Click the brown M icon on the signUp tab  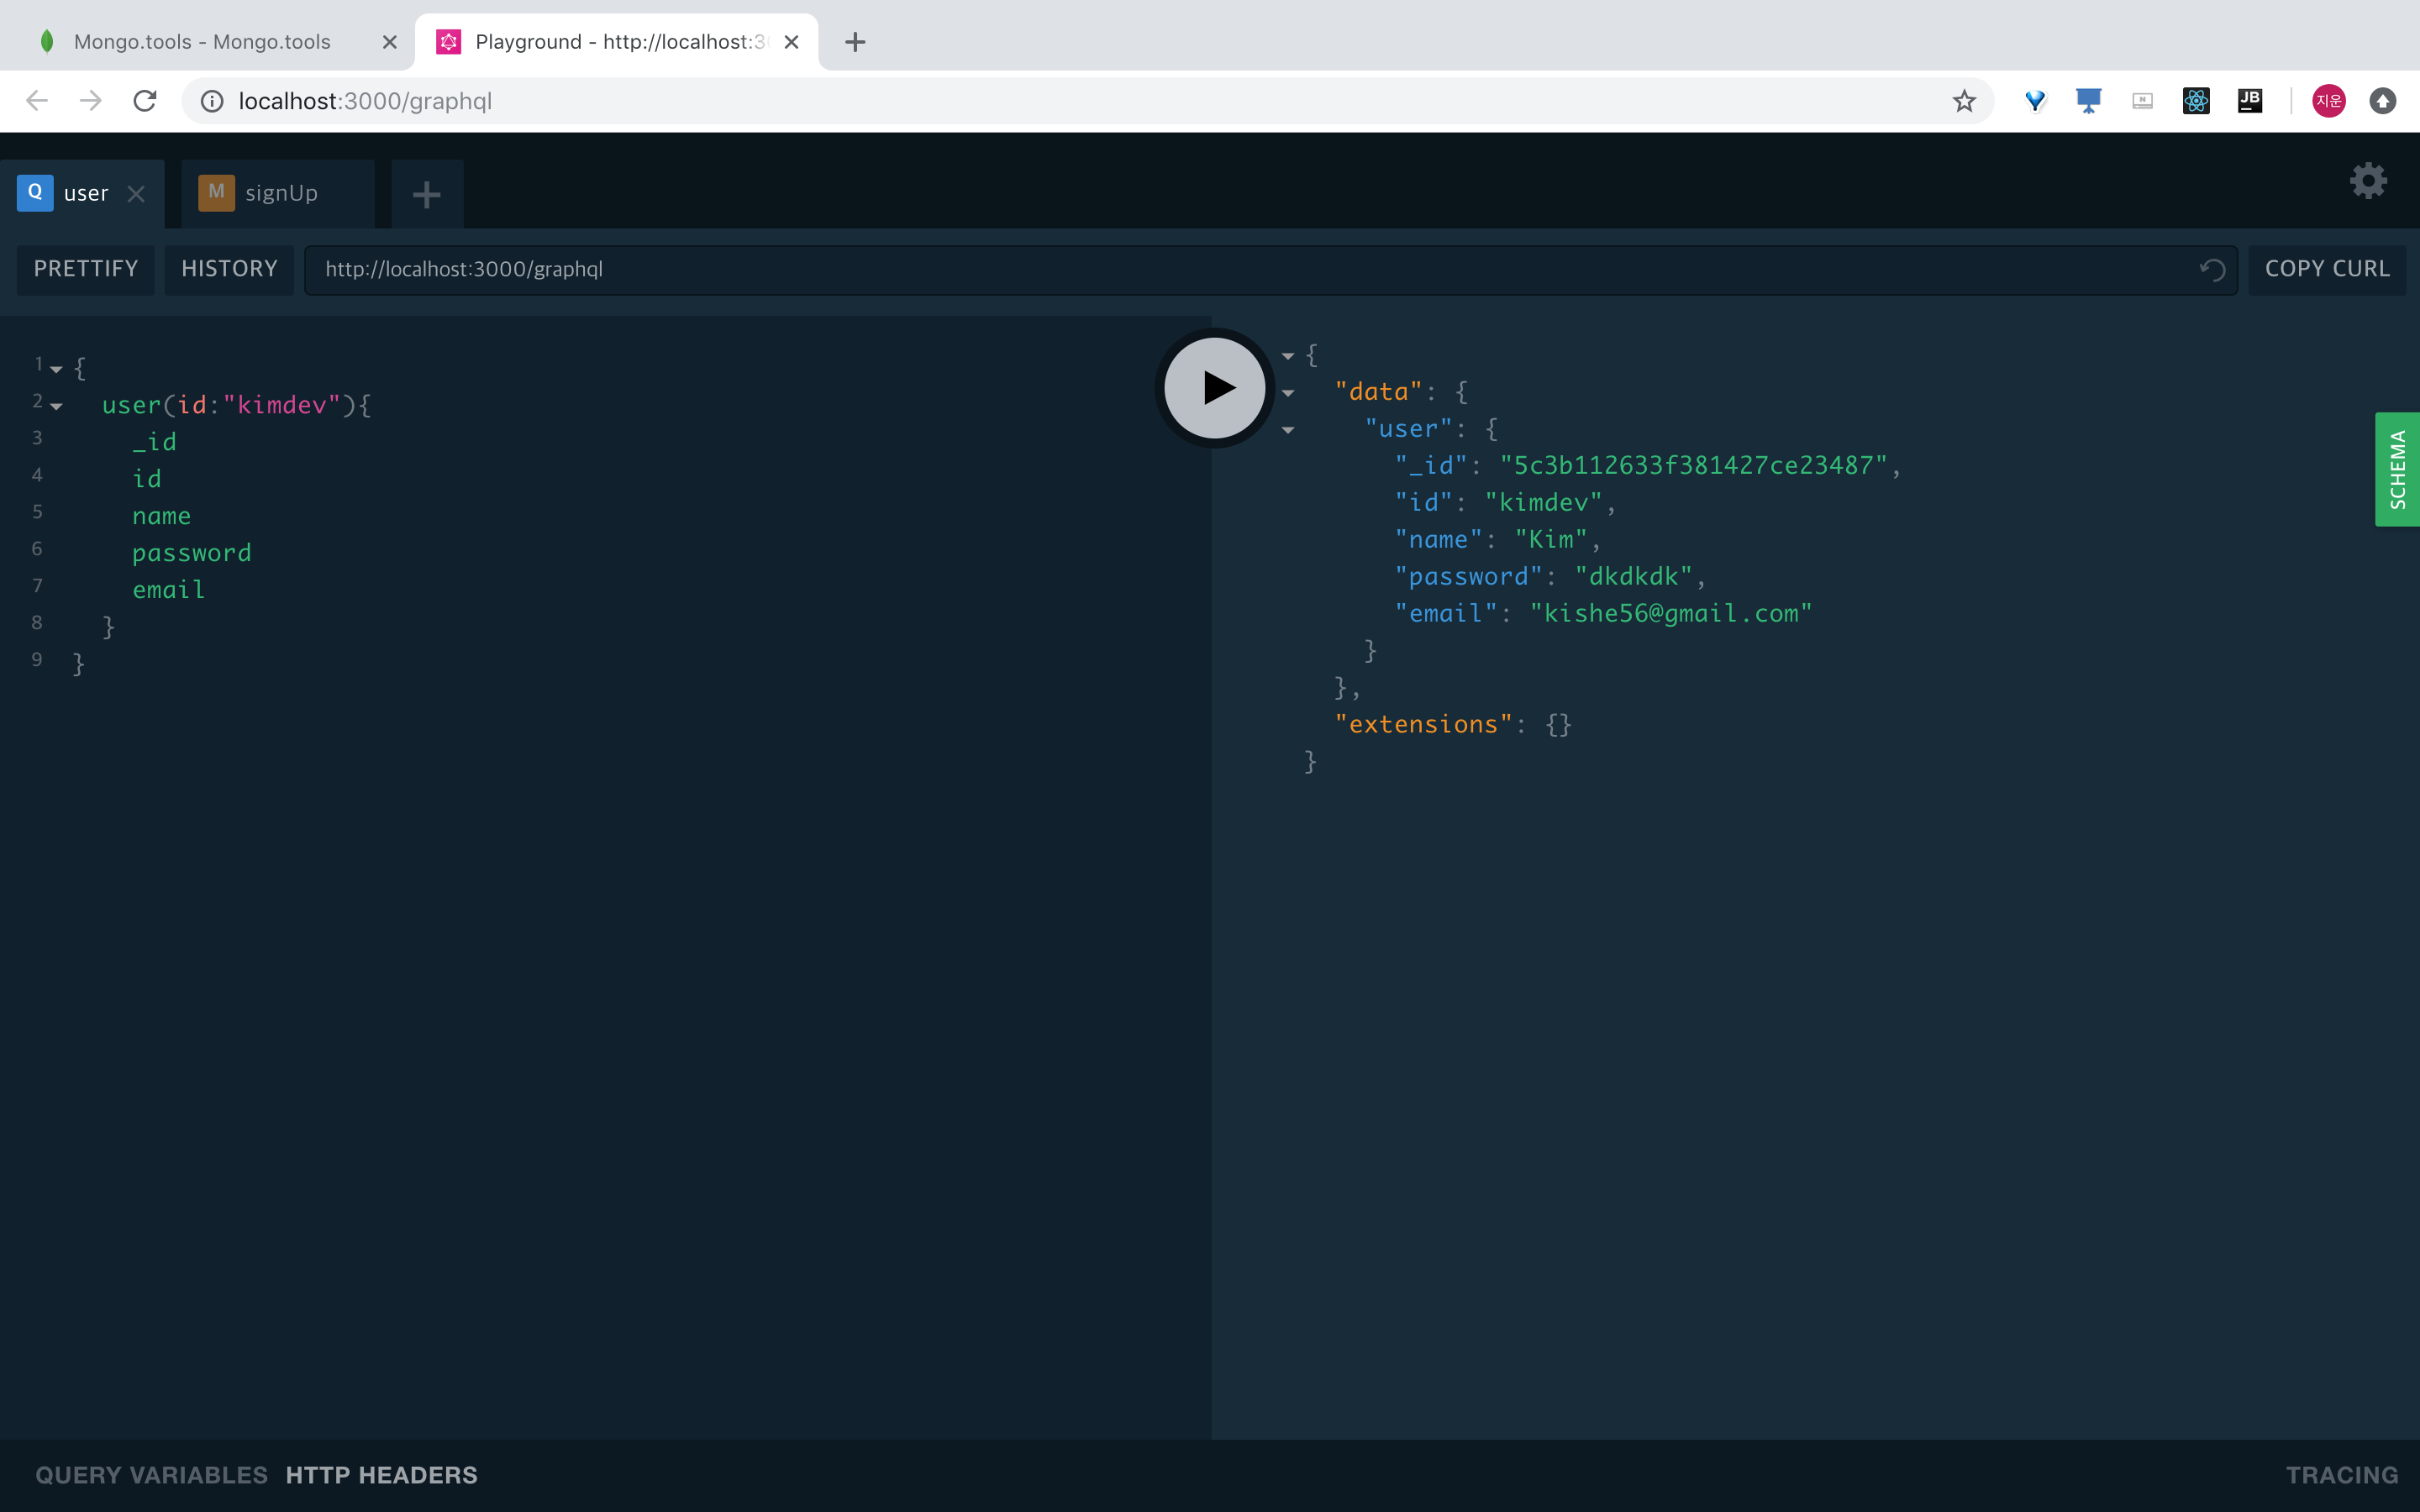pos(216,192)
